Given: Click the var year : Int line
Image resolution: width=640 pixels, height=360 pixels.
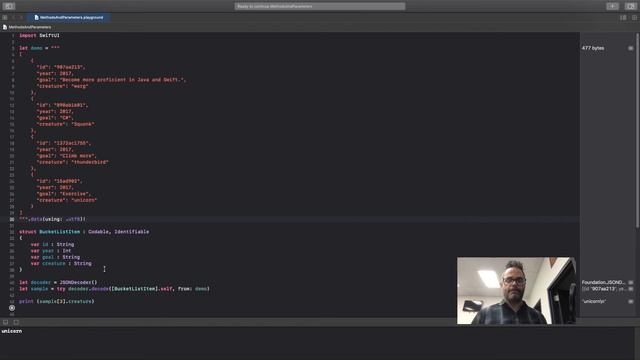Looking at the screenshot, I should click(51, 251).
